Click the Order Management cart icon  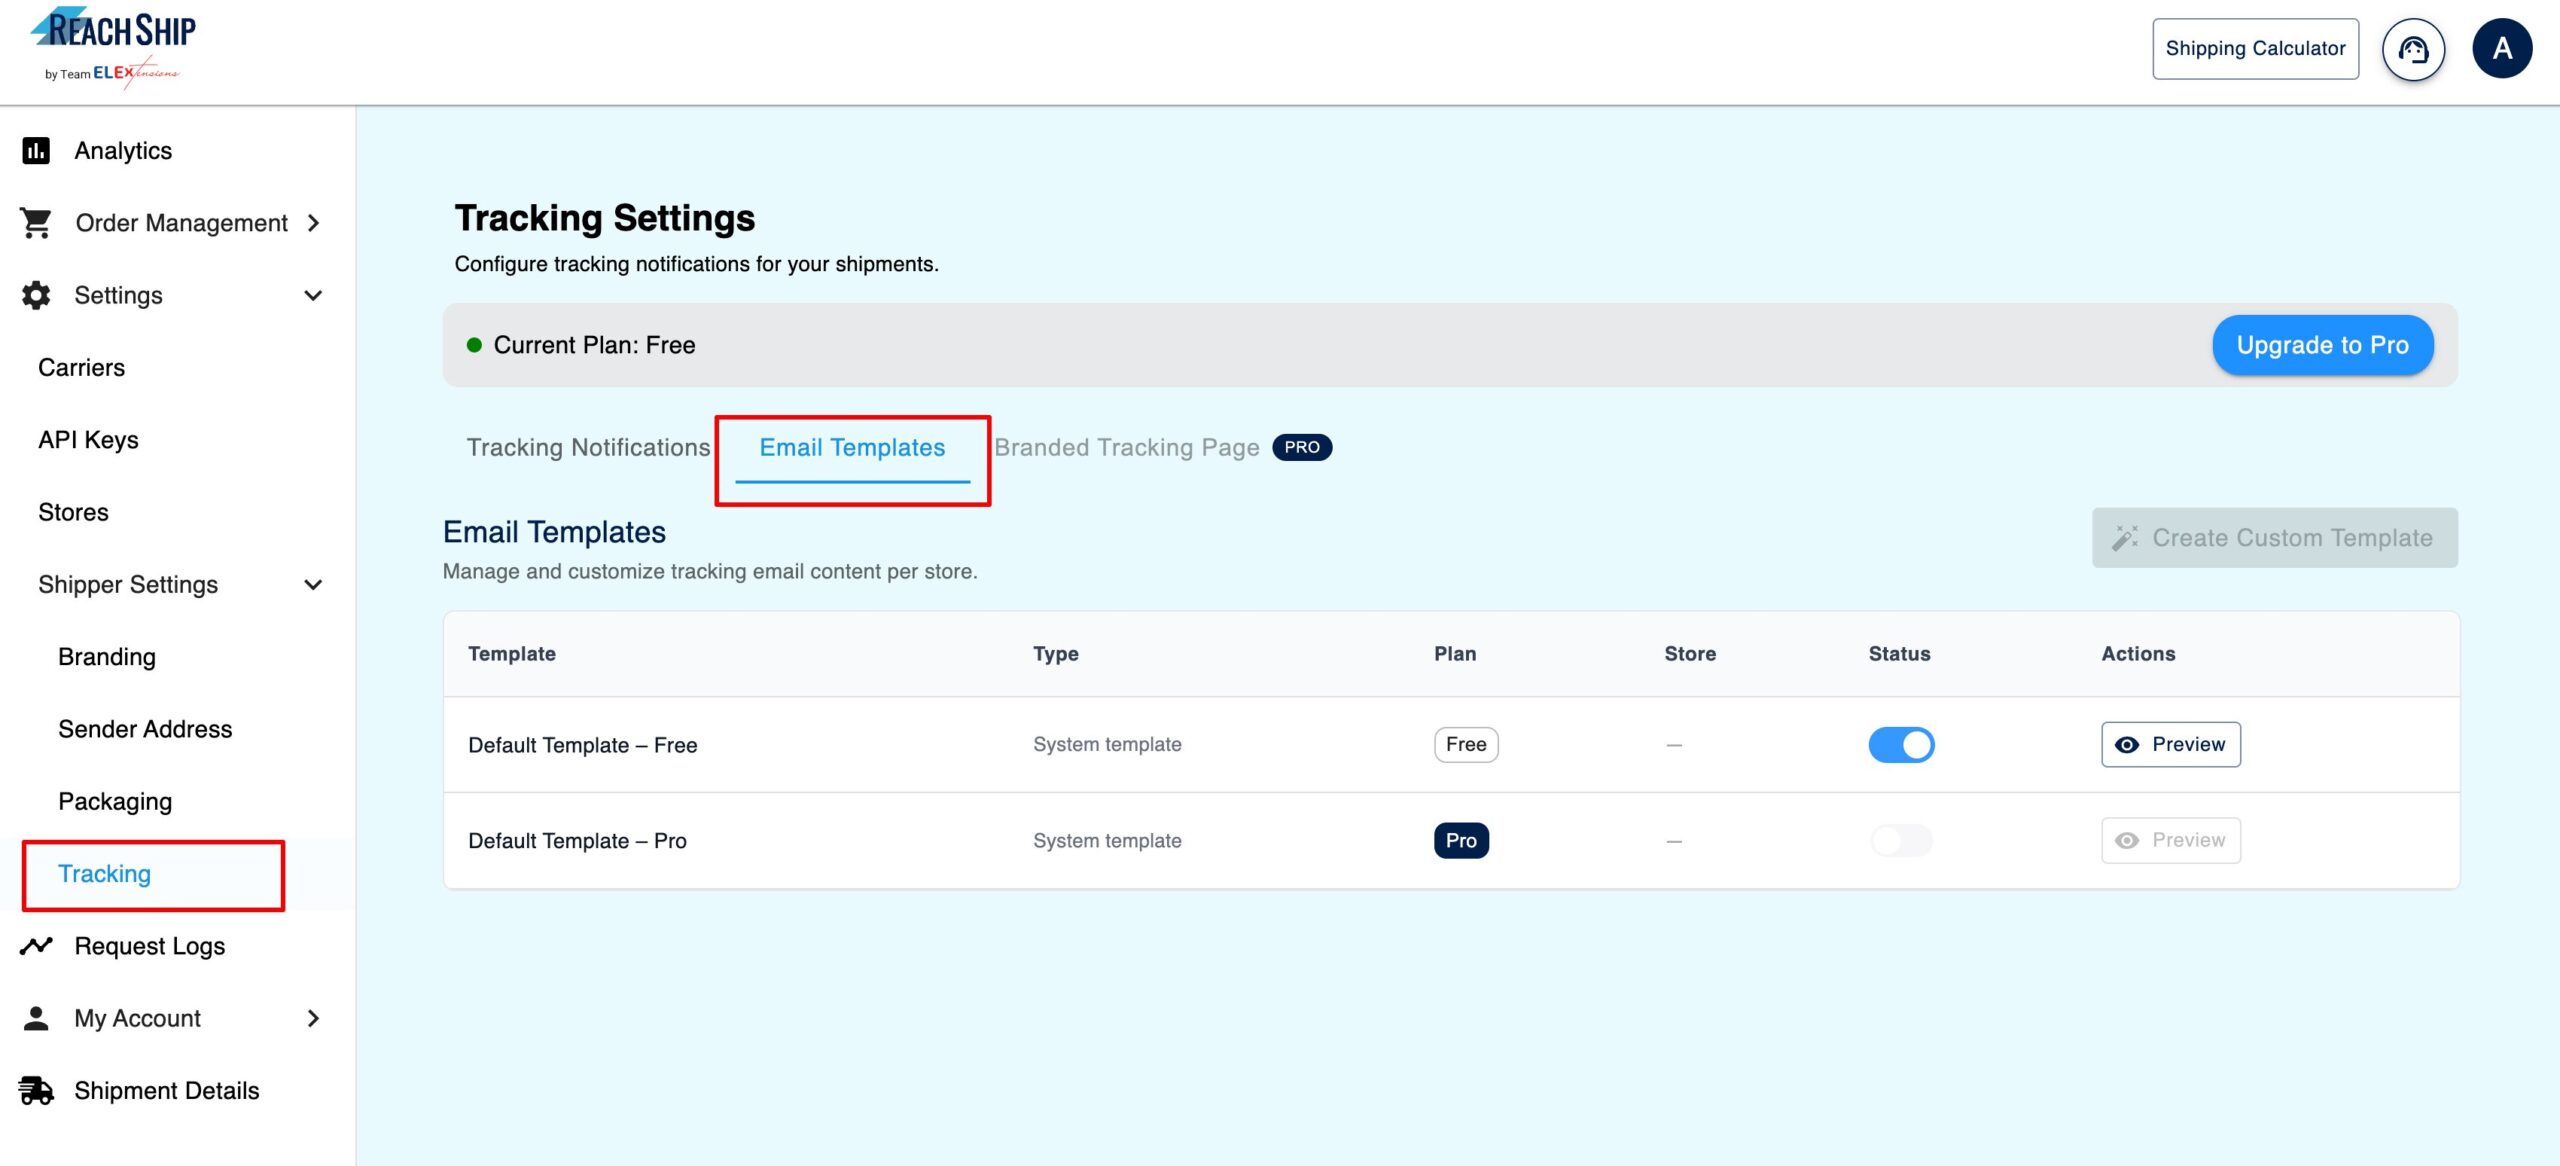point(36,223)
